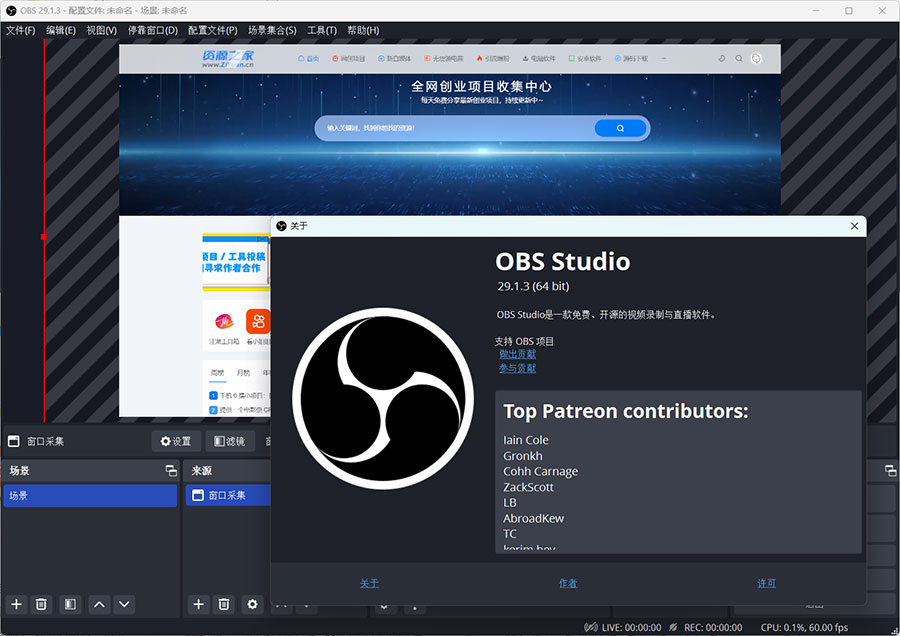Open scene filters icon in scenes toolbar
The width and height of the screenshot is (900, 636).
pos(69,604)
